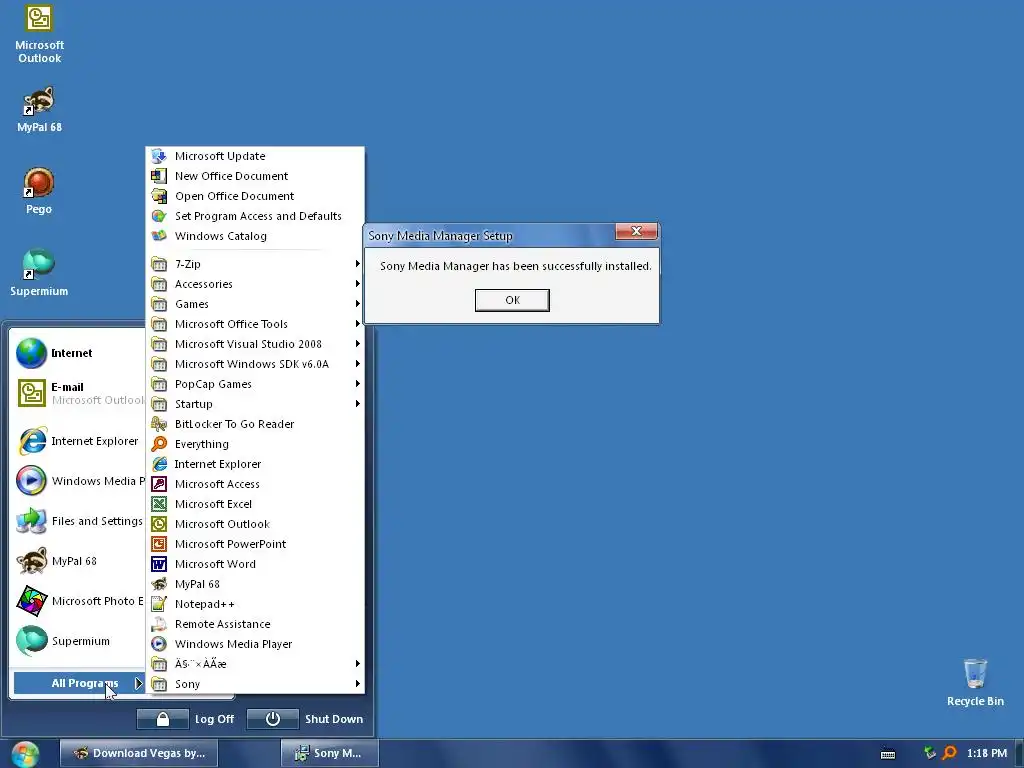This screenshot has width=1024, height=768.
Task: Select Set Program Access and Defaults
Action: click(255, 216)
